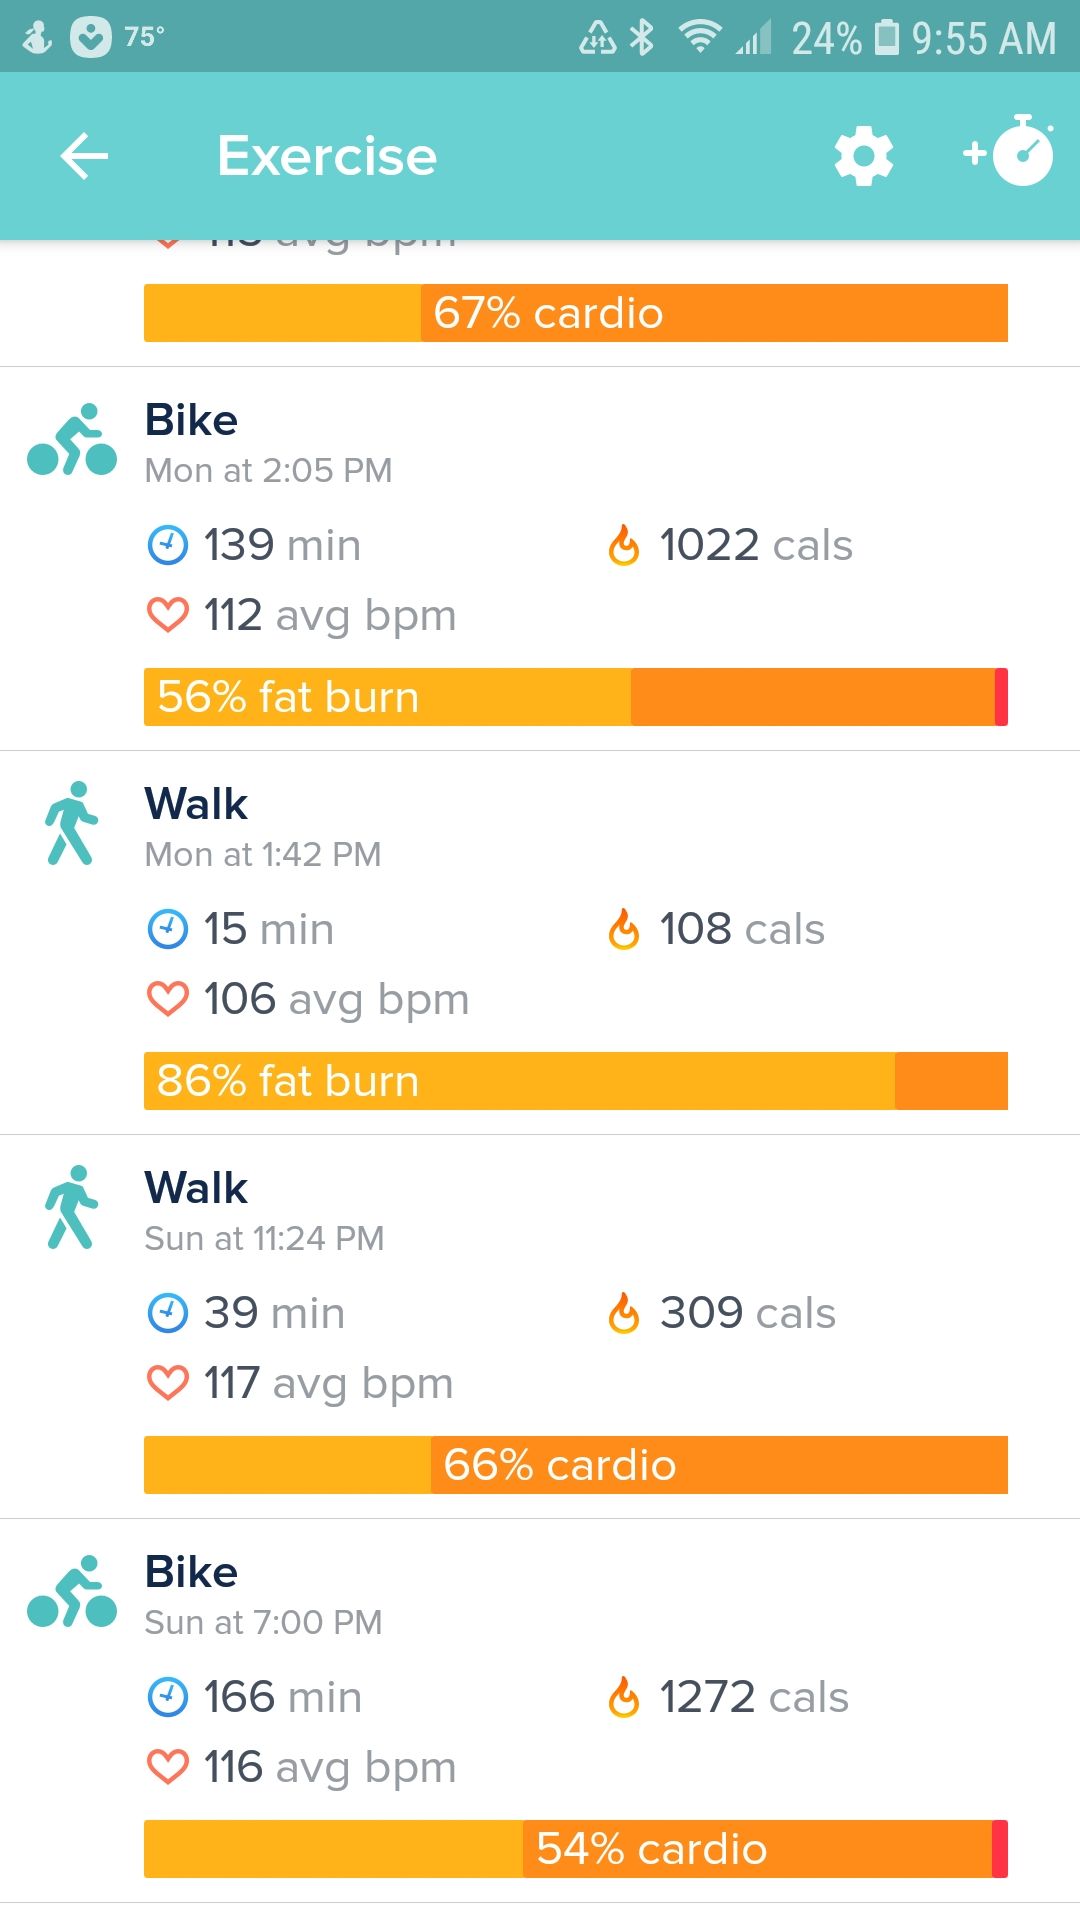Tap walk icon for Monday 1:42 PM
1080x1920 pixels.
72,823
